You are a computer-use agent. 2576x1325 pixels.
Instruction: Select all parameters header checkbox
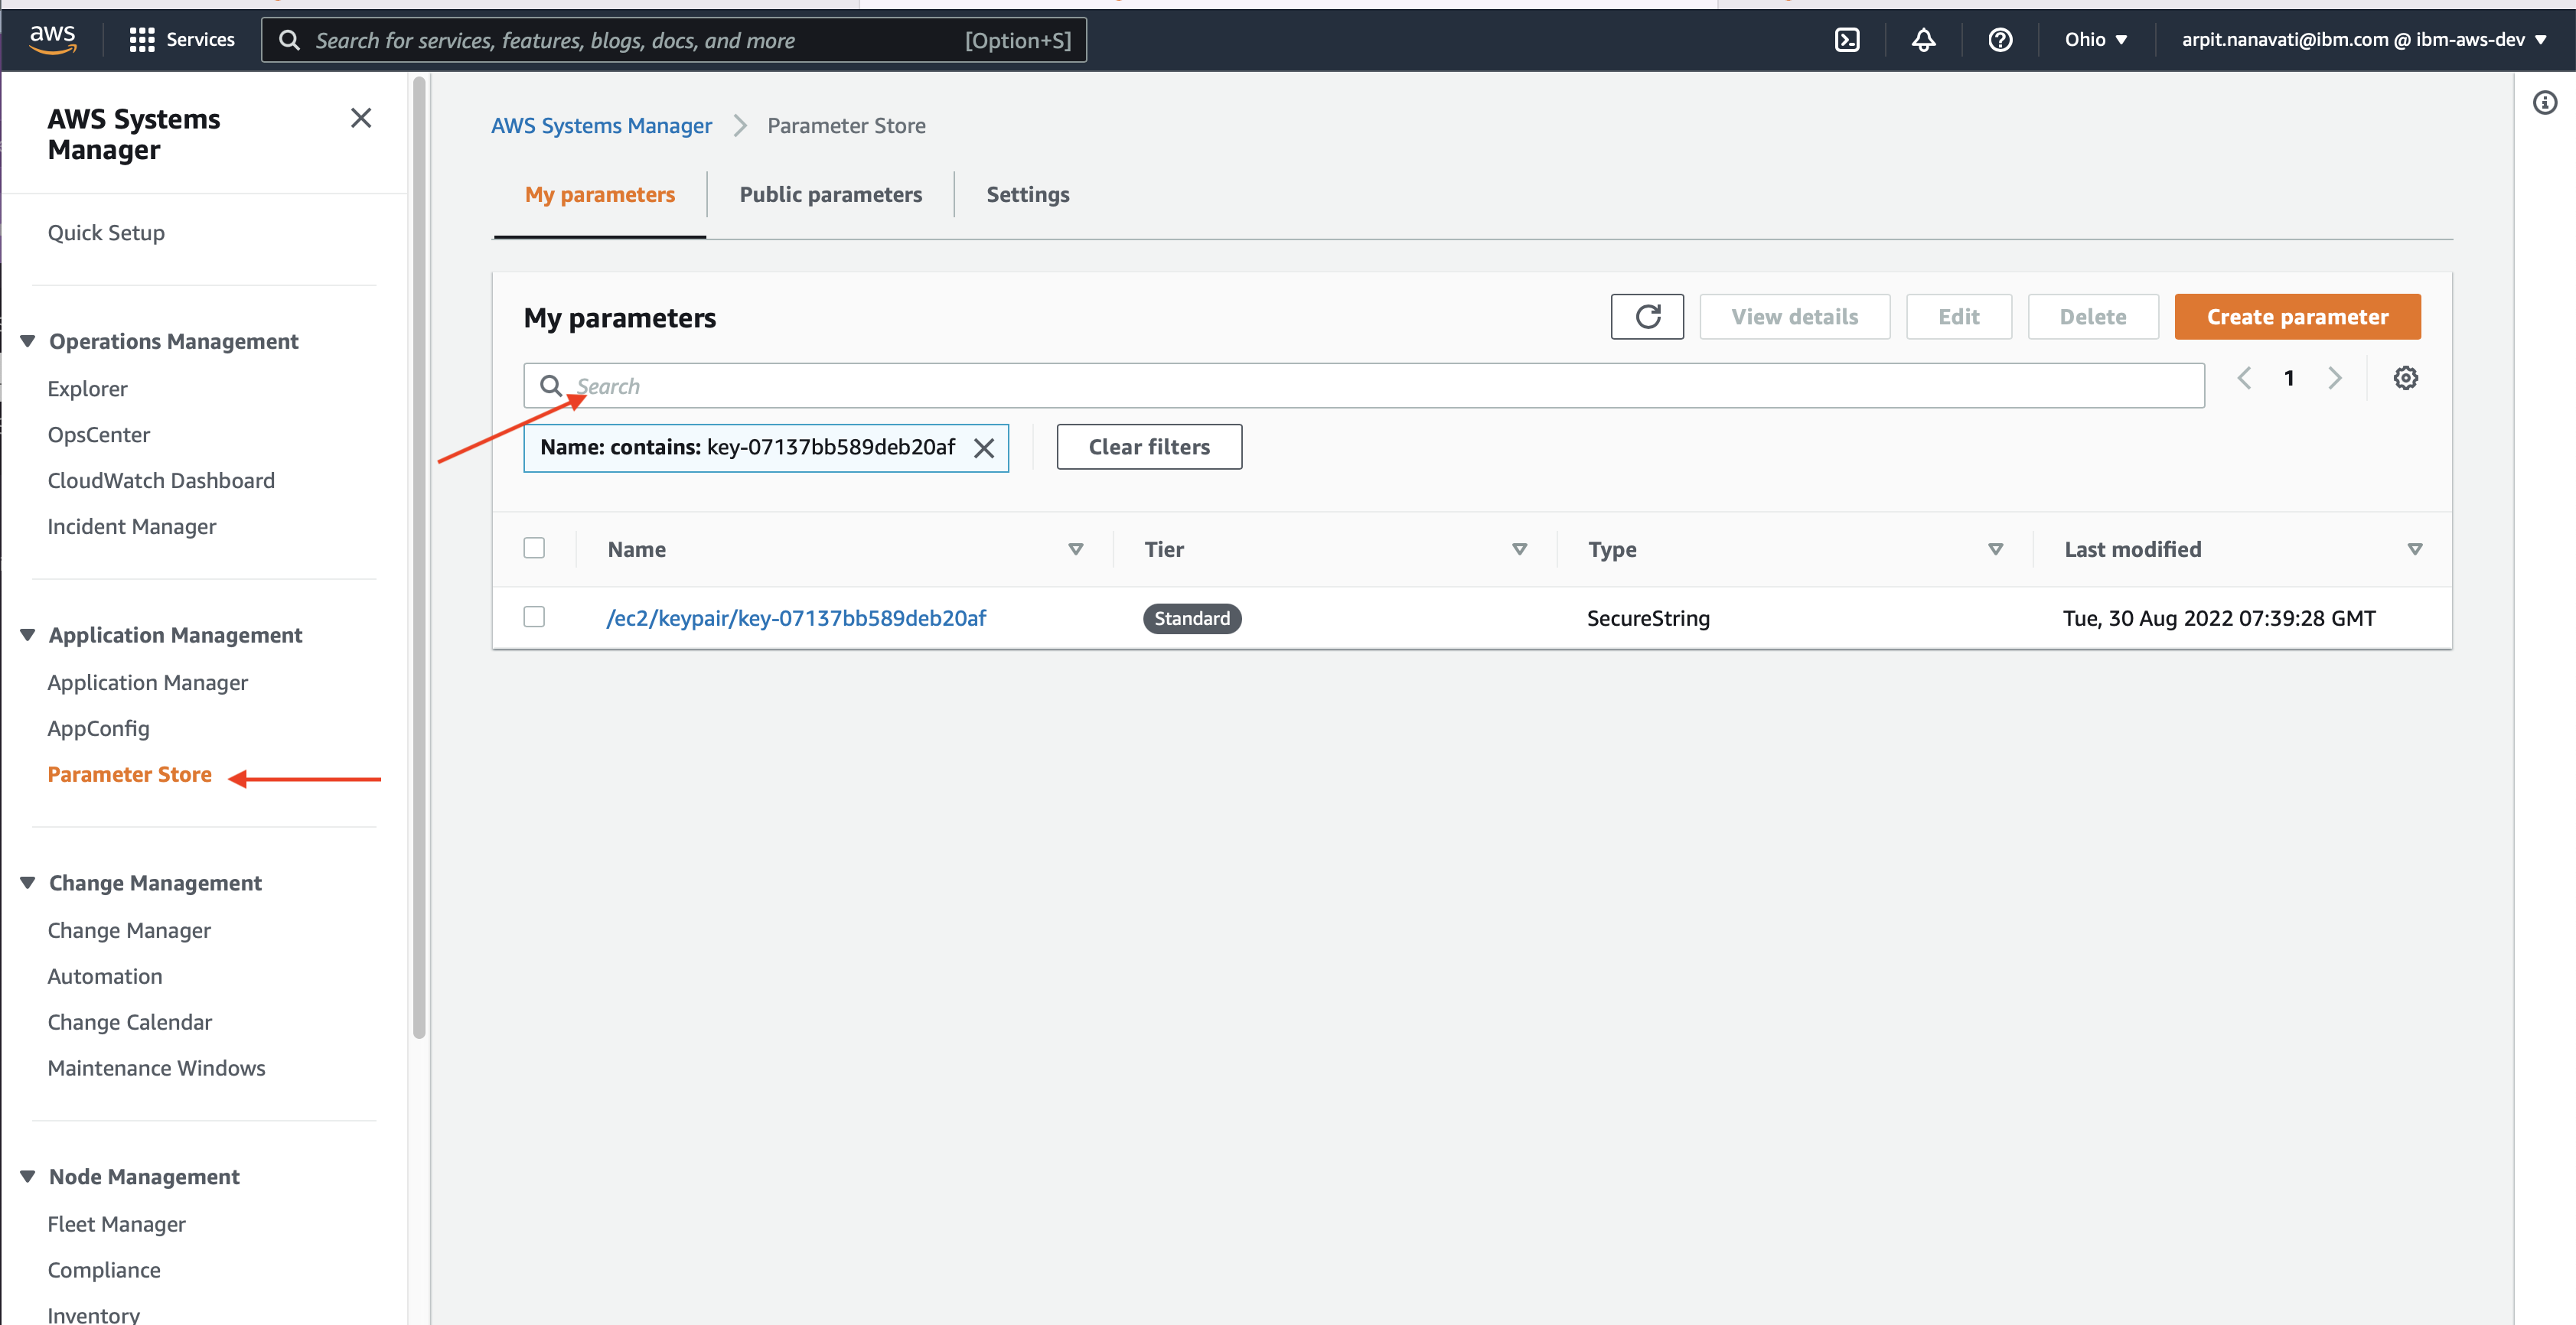[534, 548]
